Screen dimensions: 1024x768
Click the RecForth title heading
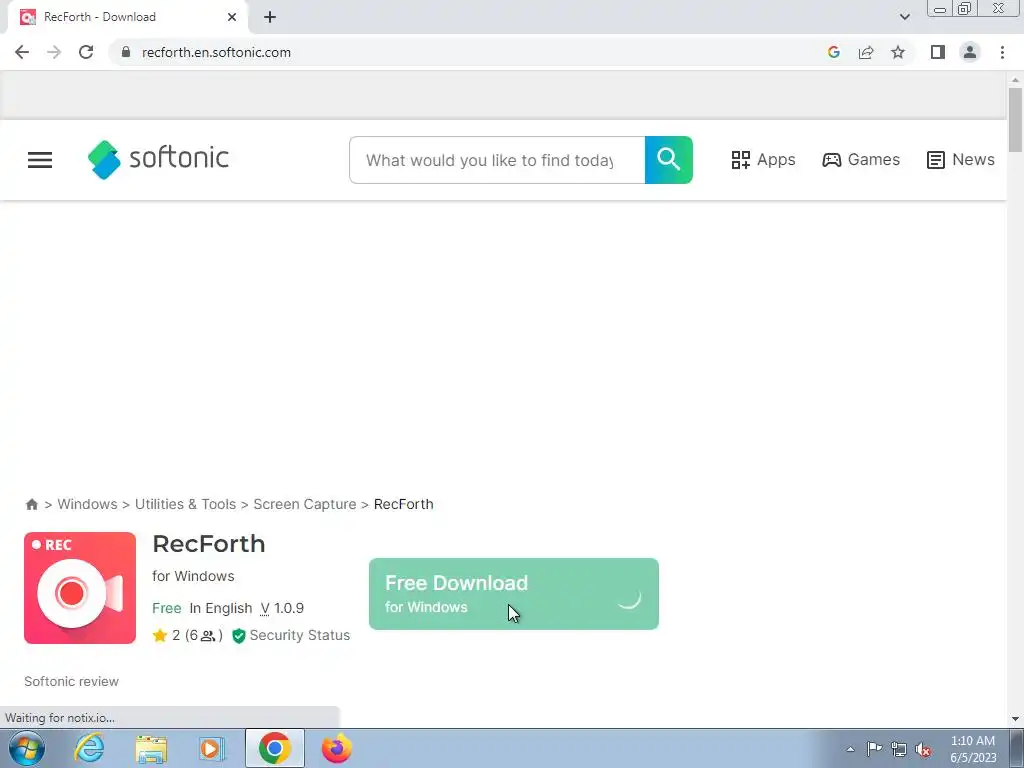[209, 544]
